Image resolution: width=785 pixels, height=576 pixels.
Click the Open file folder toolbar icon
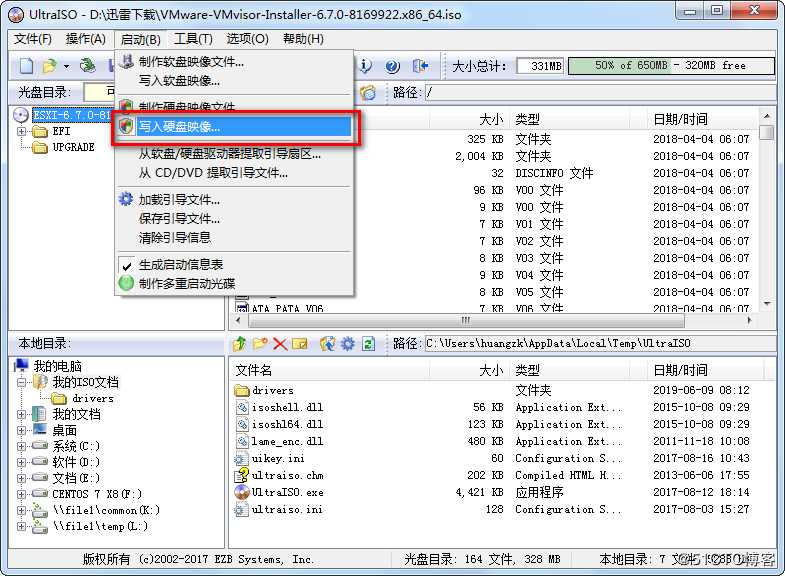tap(50, 66)
